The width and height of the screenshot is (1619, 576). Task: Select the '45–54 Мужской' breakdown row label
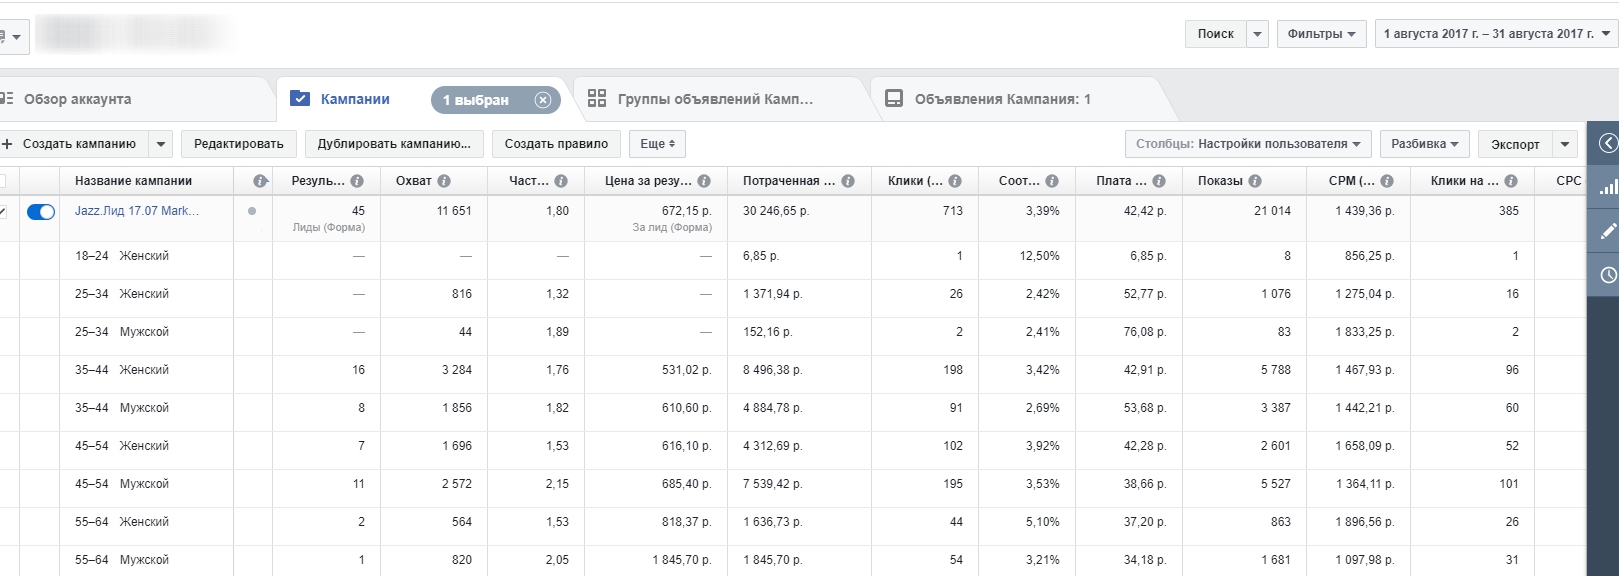122,484
